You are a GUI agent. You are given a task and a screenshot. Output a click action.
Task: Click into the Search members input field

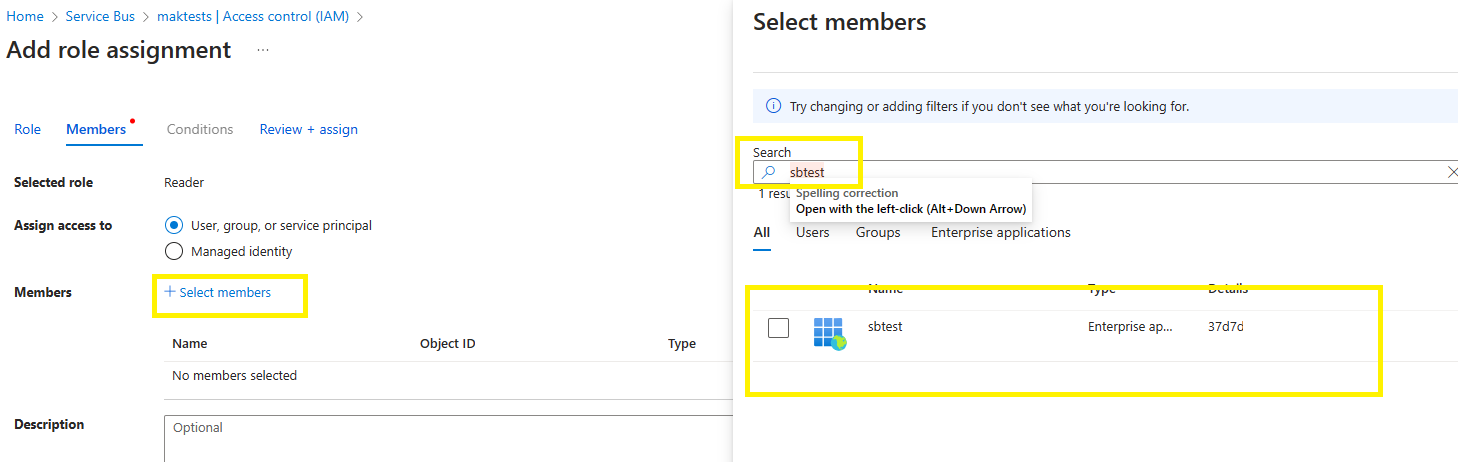[x=1105, y=172]
